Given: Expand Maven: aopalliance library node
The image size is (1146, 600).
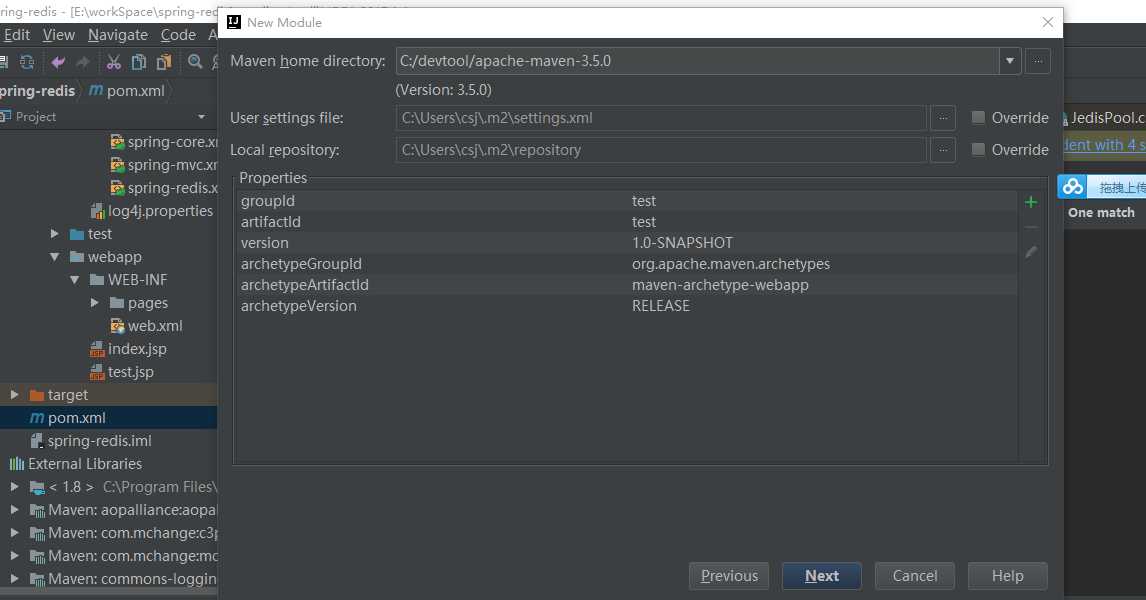Looking at the screenshot, I should 15,509.
